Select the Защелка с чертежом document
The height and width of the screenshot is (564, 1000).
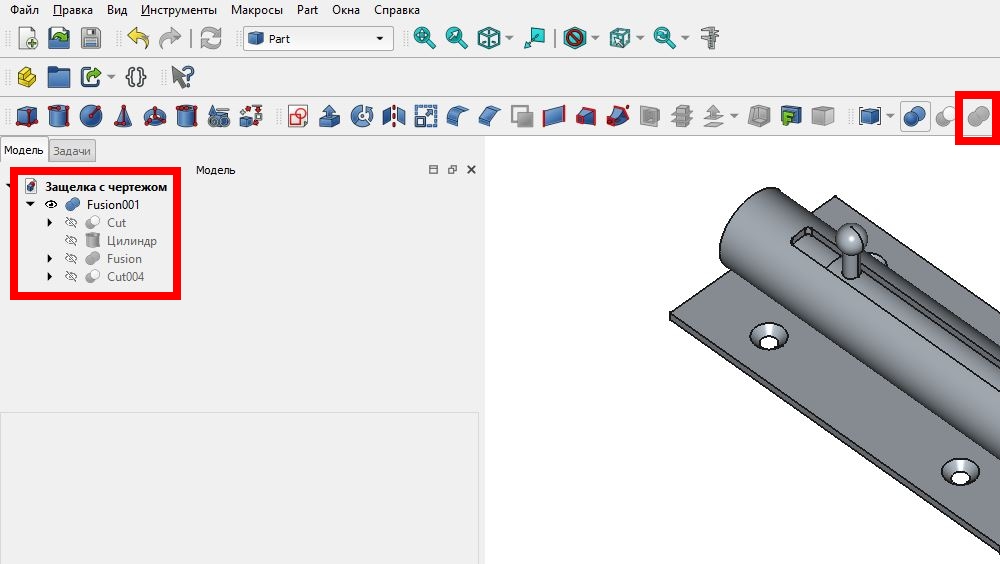tap(106, 187)
